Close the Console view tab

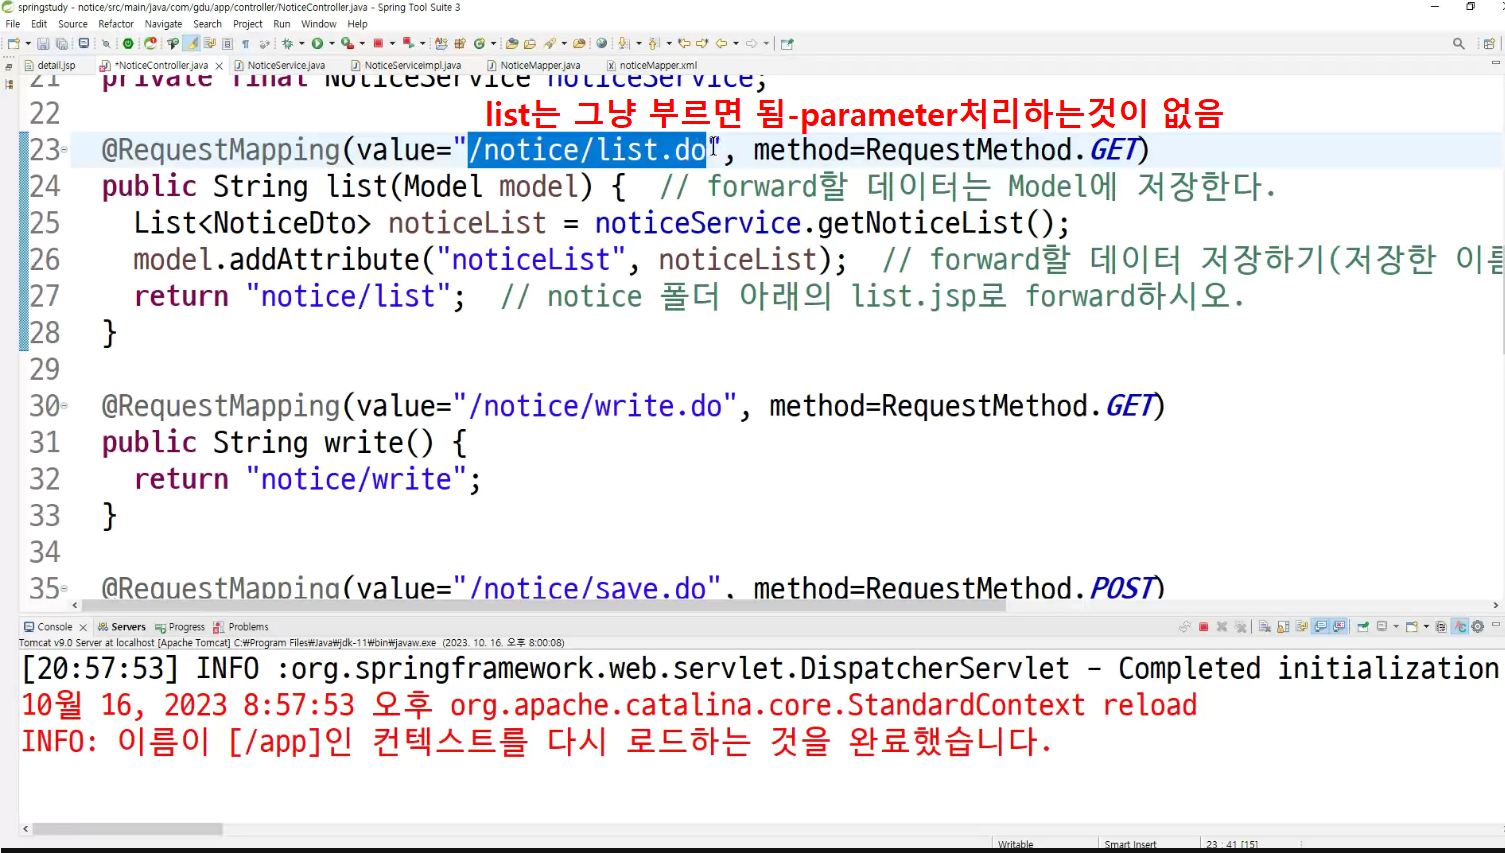(83, 627)
